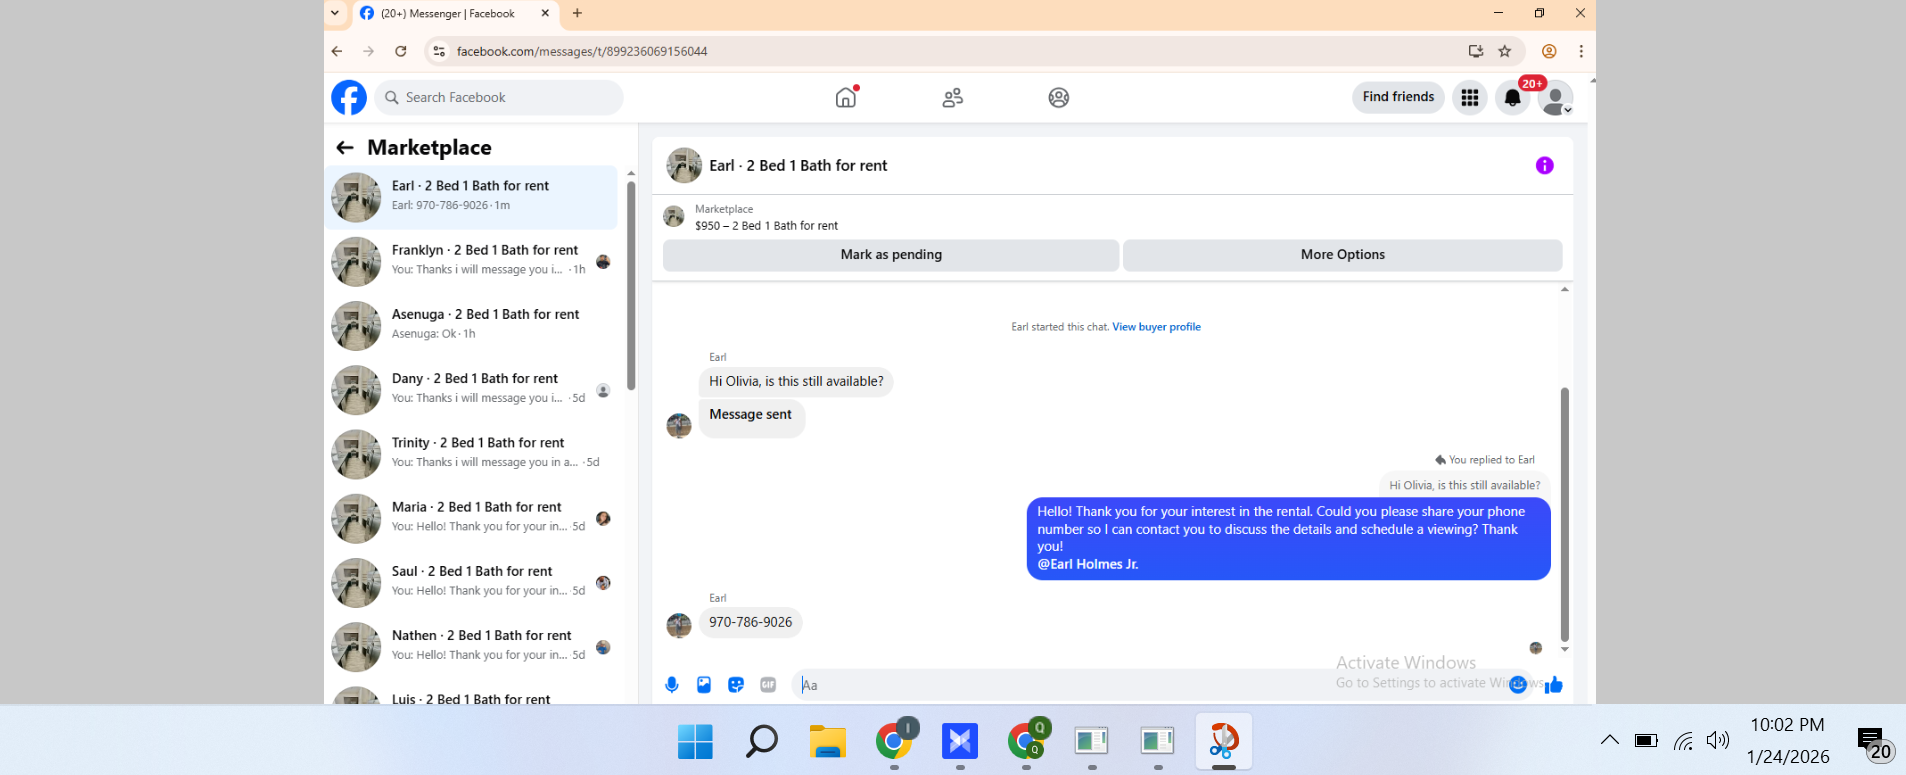Reload the page
1906x775 pixels.
401,51
